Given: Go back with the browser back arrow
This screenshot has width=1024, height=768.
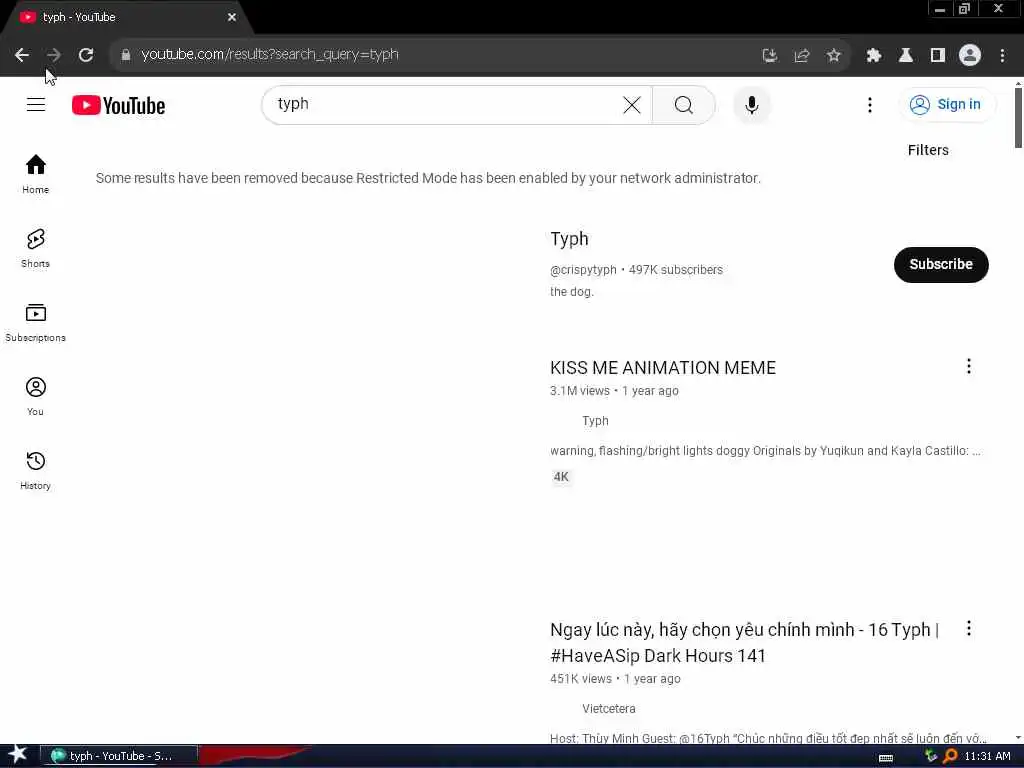Looking at the screenshot, I should click(x=22, y=55).
